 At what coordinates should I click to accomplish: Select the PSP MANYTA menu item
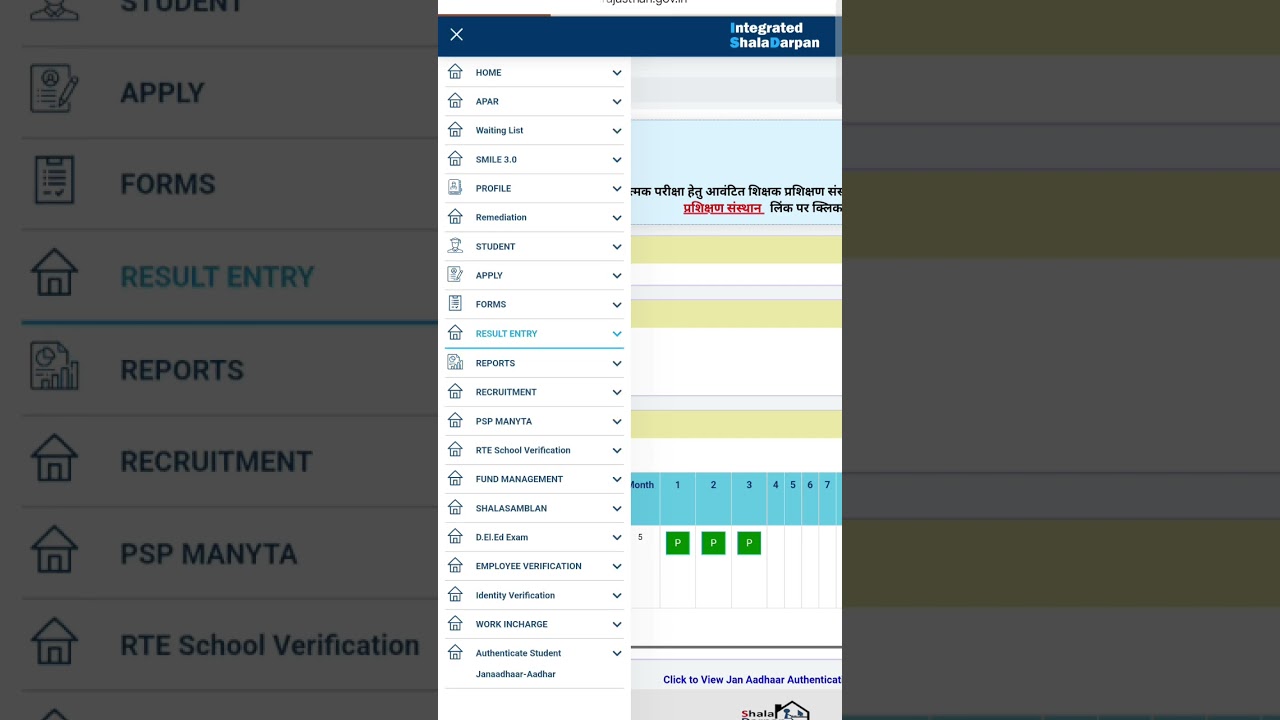tap(534, 421)
